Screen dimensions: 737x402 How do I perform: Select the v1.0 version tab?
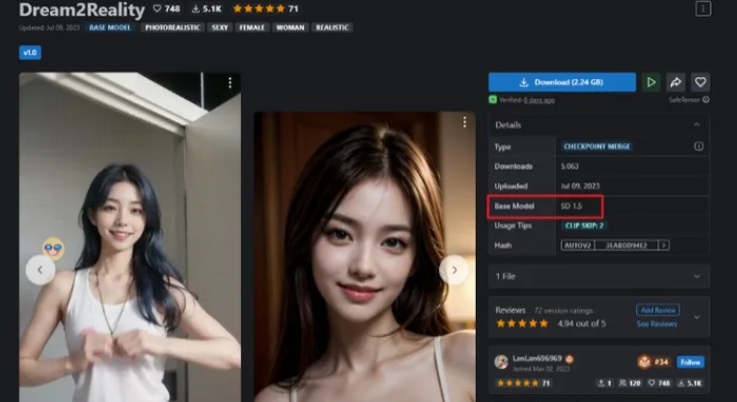30,52
